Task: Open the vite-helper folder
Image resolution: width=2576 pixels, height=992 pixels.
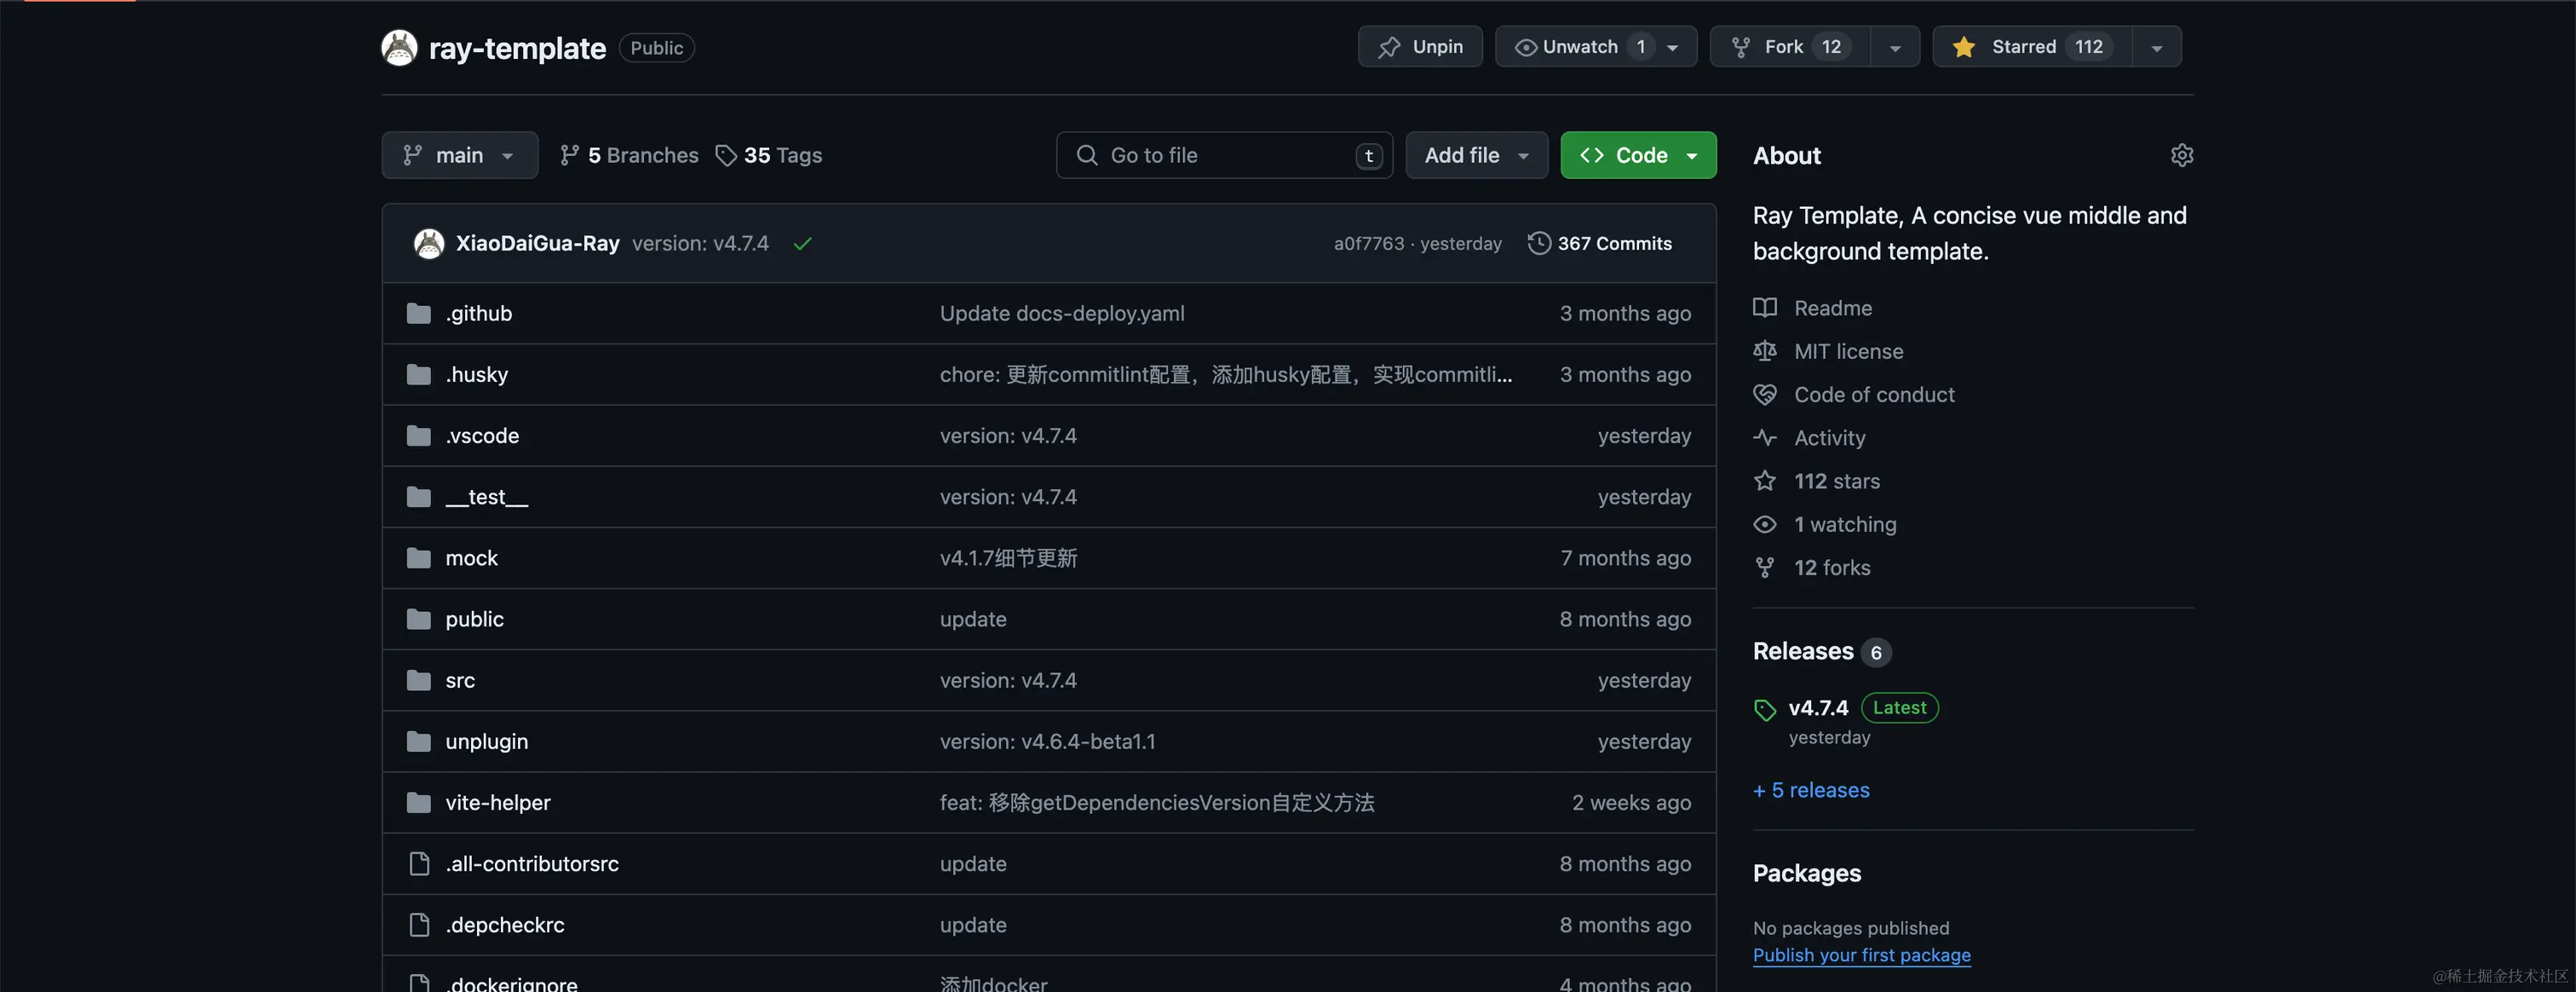Action: [x=498, y=802]
